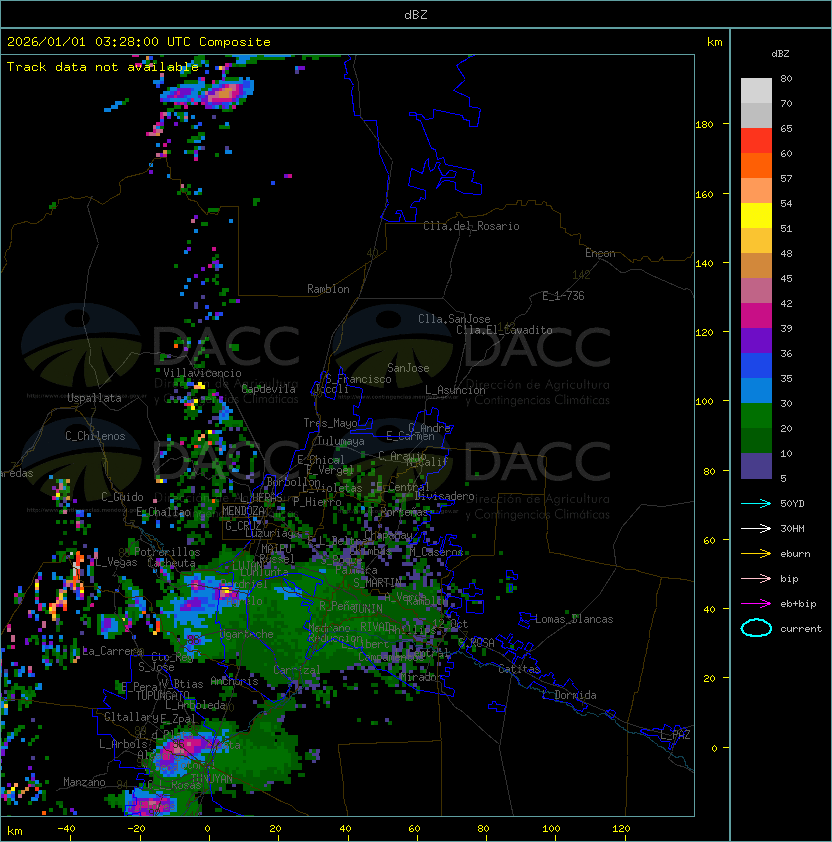Screen dimensions: 832x842
Task: Click the 'C_Guido' map label
Action: (122, 497)
